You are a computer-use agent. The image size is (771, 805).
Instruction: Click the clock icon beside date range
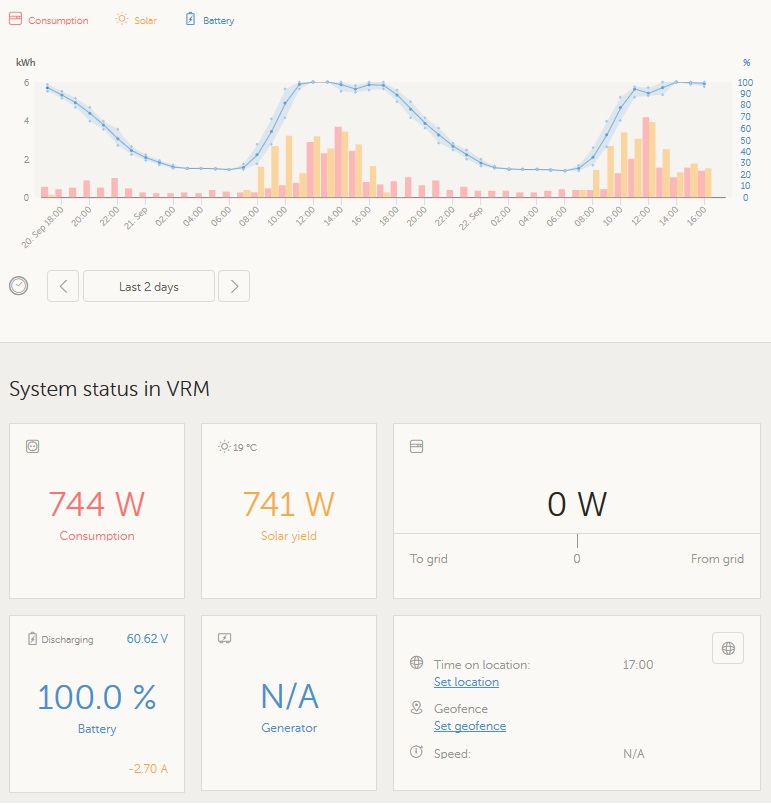point(18,286)
